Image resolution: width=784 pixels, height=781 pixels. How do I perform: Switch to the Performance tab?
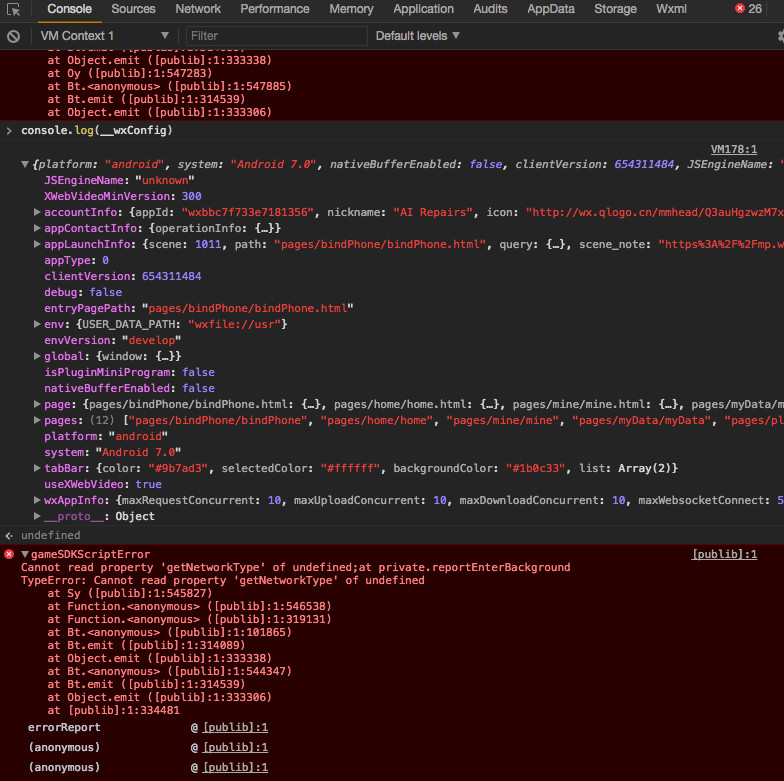coord(275,9)
